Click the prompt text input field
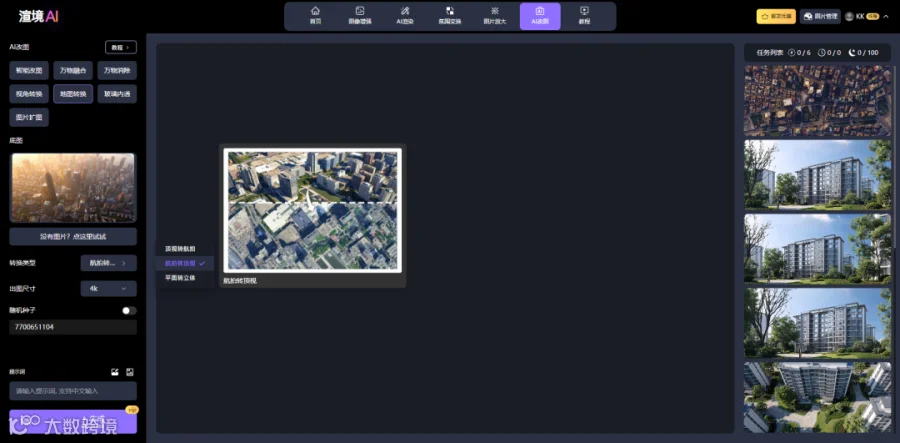The image size is (900, 443). click(x=73, y=391)
